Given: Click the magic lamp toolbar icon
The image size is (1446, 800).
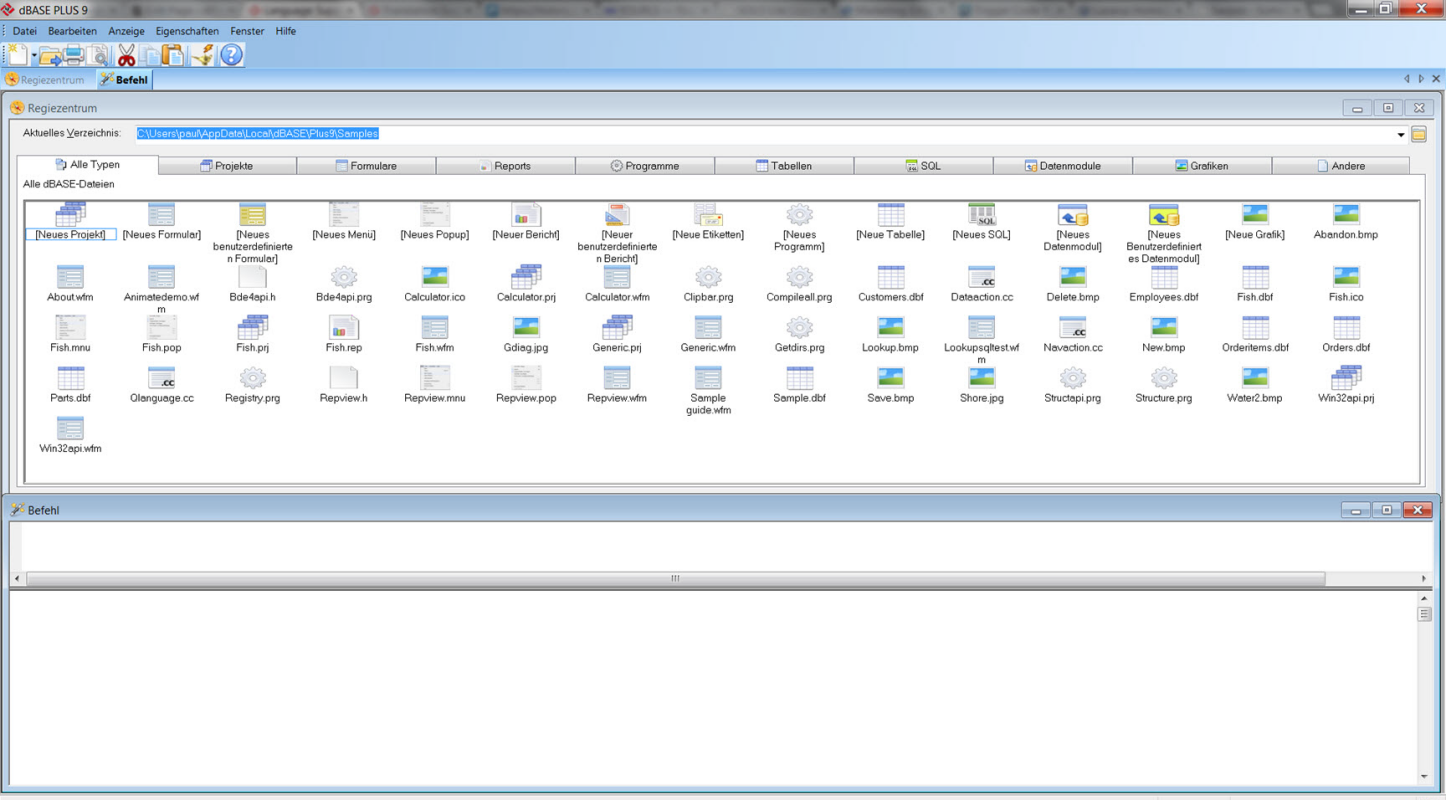Looking at the screenshot, I should click(x=203, y=55).
